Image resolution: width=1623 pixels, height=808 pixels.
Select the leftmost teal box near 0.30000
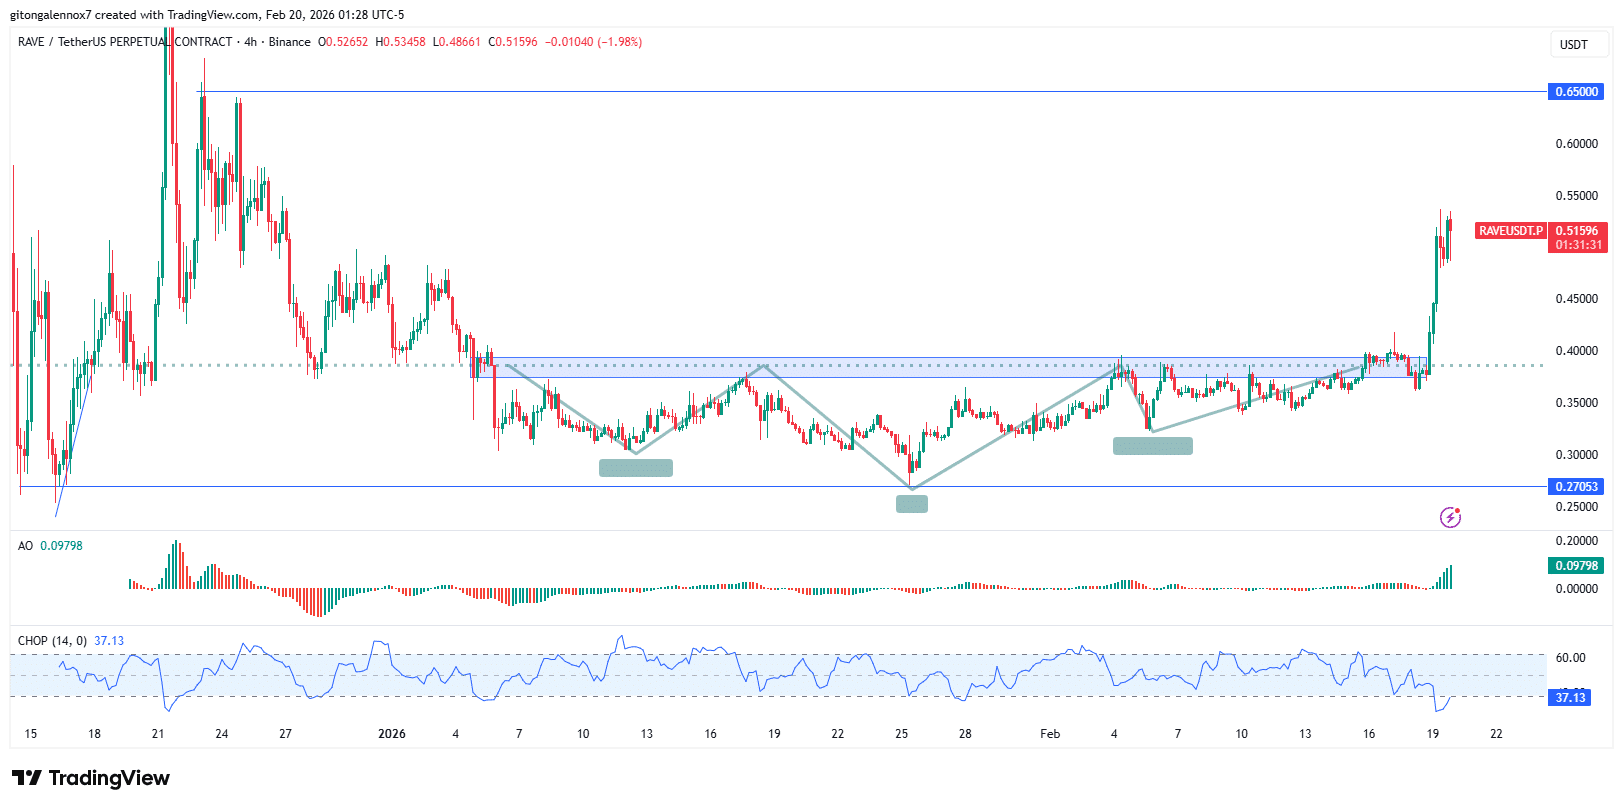[x=635, y=468]
